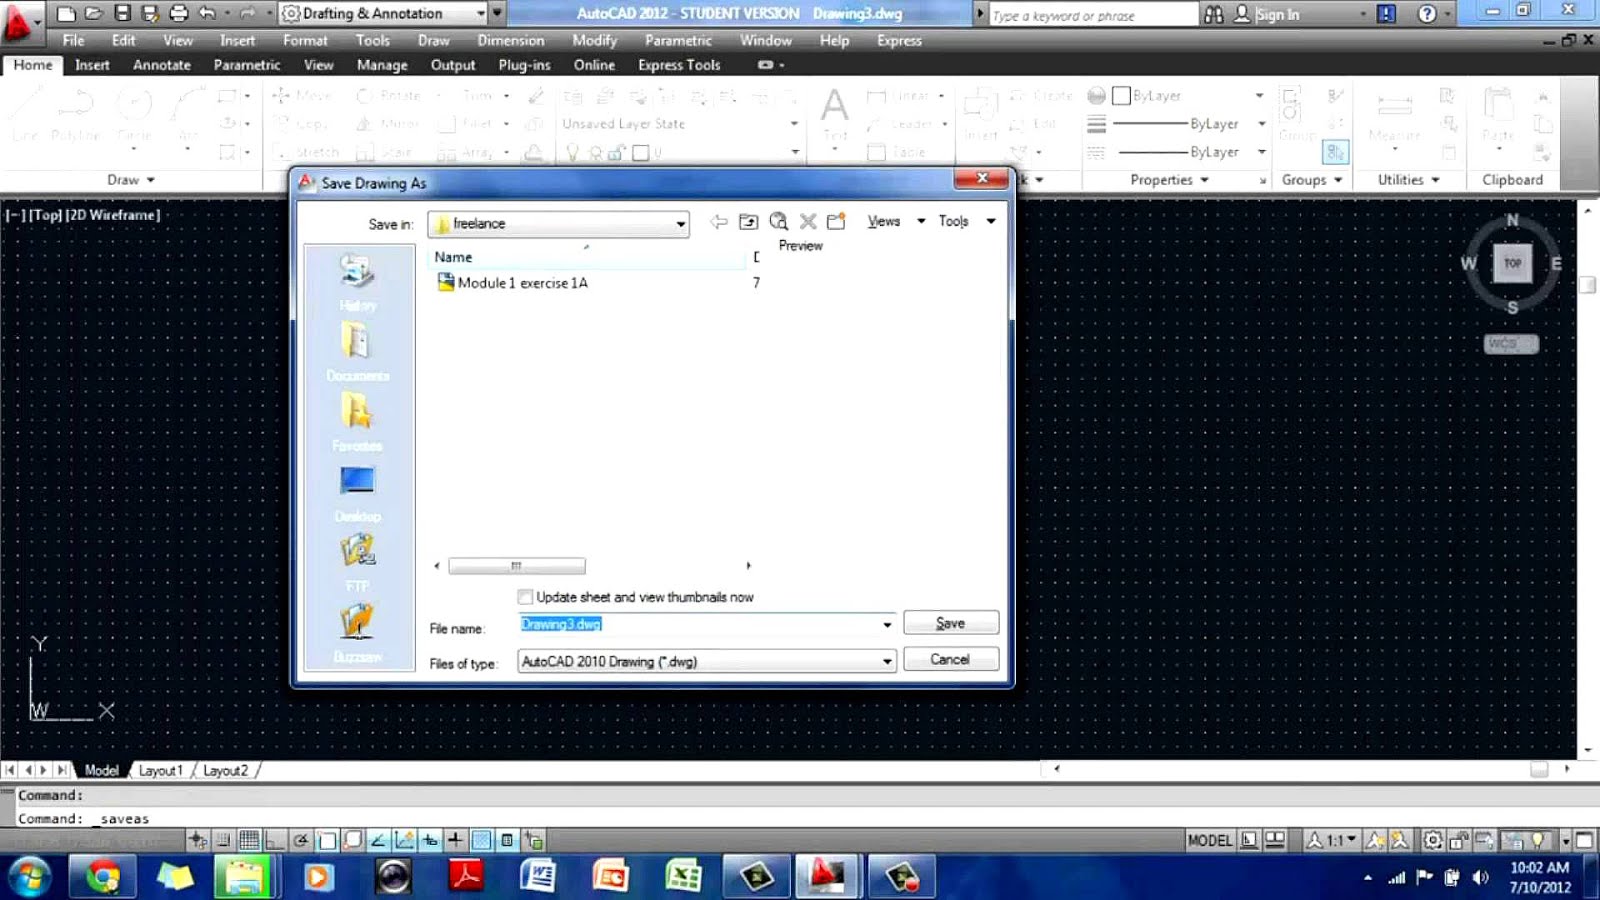Switch to the Layout1 tab
1600x900 pixels.
[160, 770]
